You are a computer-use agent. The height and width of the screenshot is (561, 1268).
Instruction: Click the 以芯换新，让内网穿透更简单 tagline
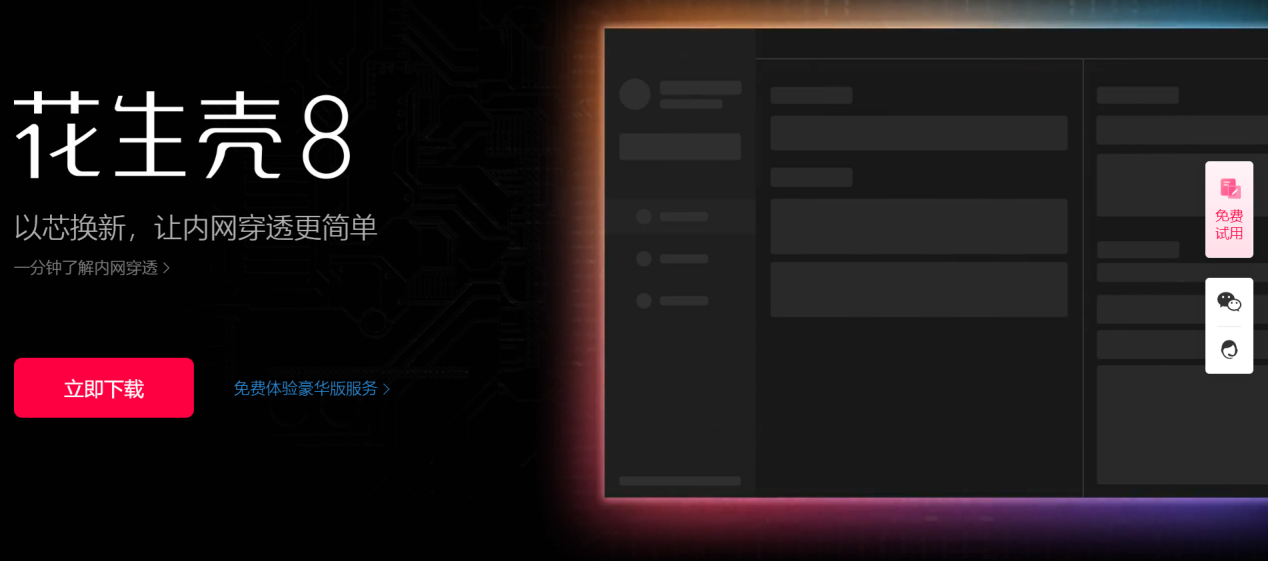[196, 227]
